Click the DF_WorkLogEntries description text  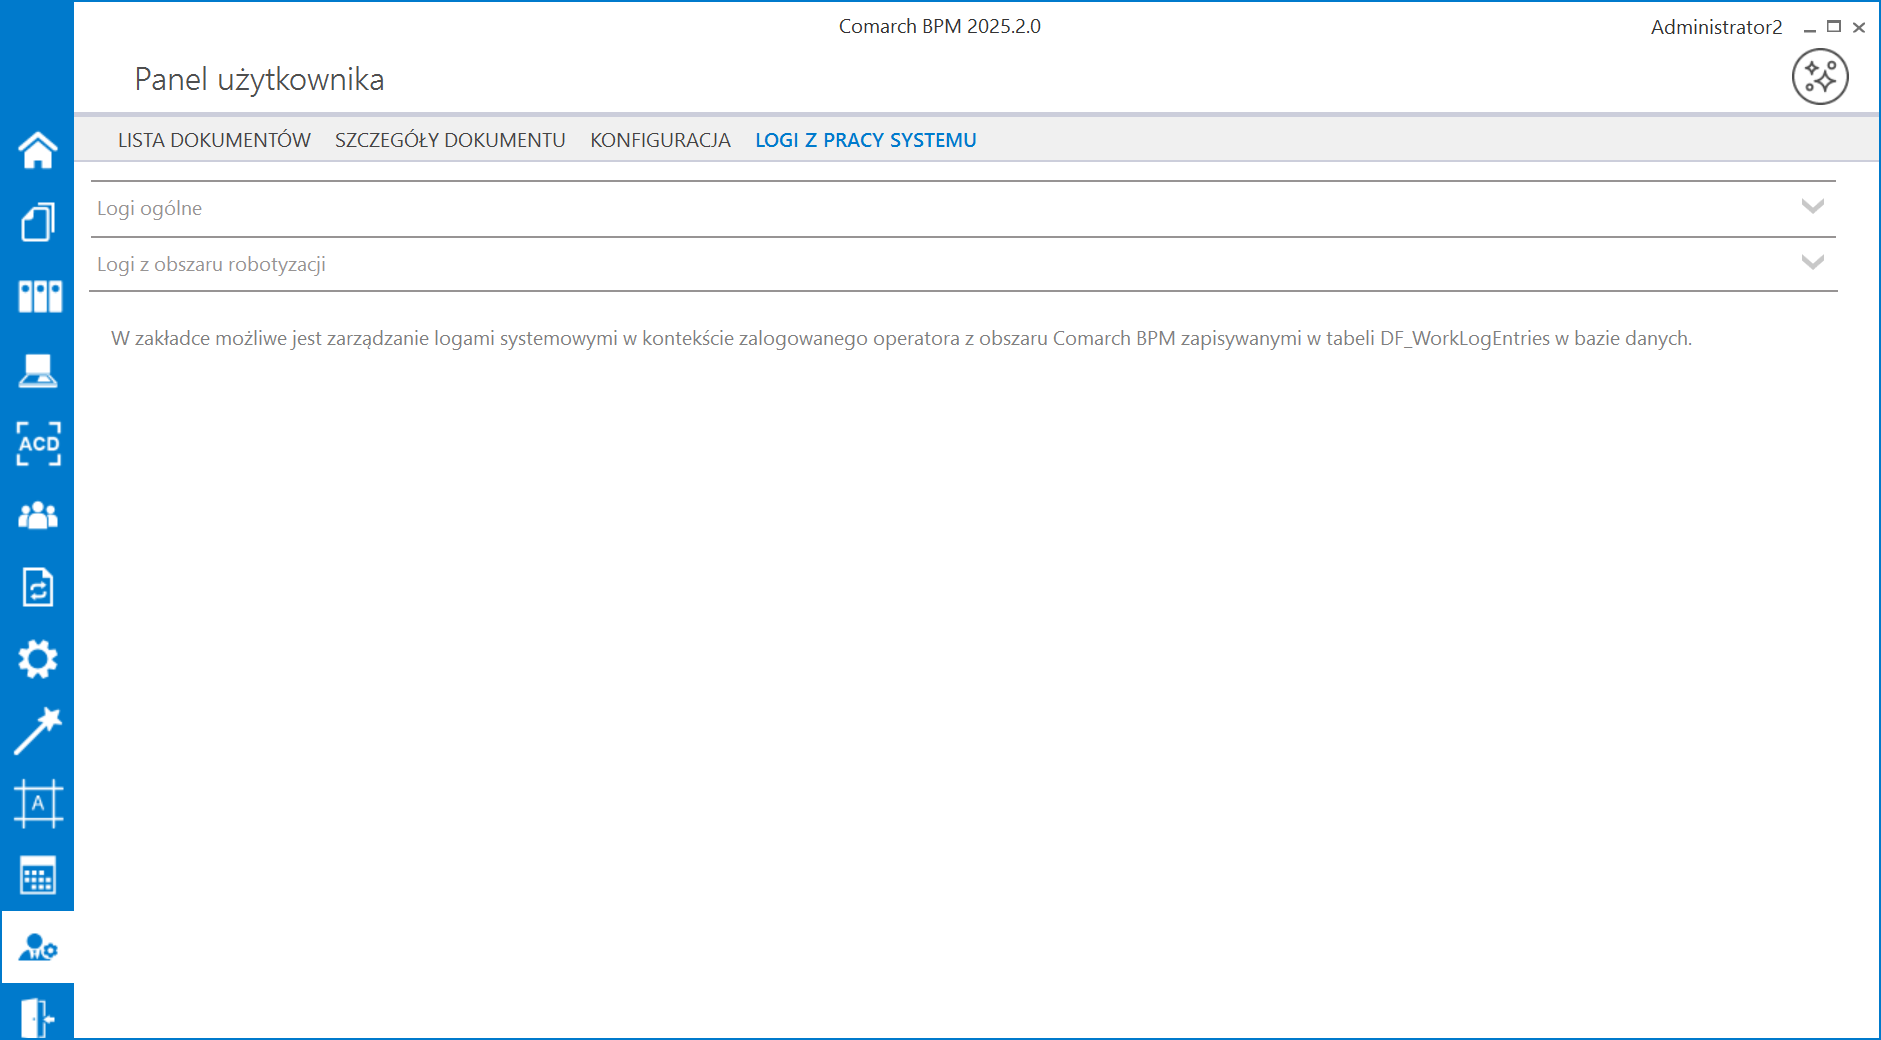pos(901,338)
